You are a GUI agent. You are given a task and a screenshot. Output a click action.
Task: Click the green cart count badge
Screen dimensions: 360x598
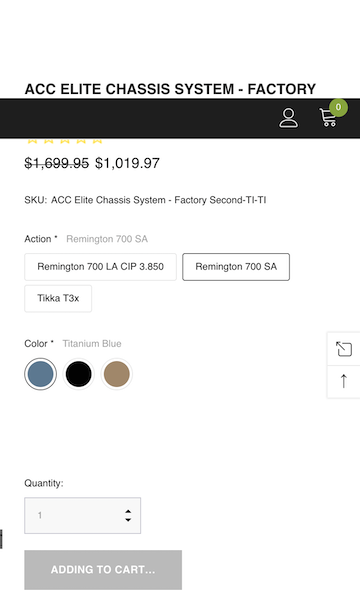coord(338,107)
